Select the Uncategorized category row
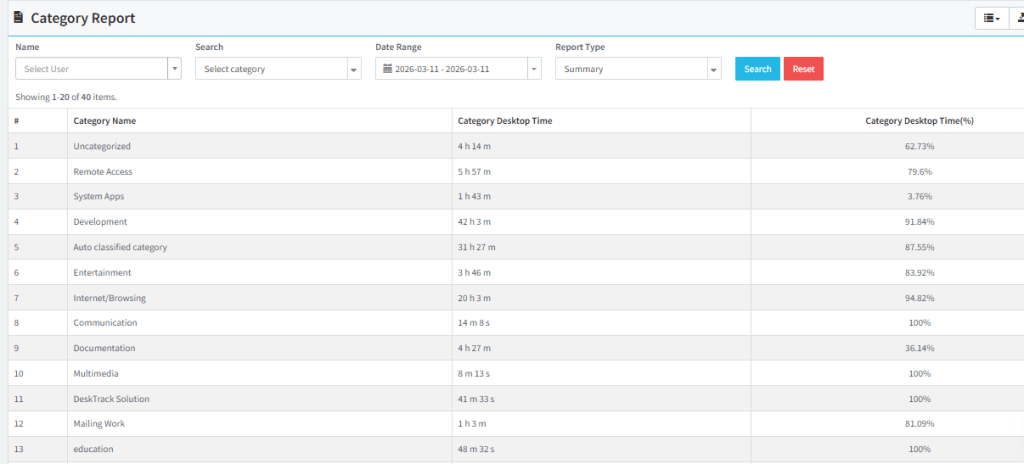This screenshot has height=464, width=1024. click(x=516, y=146)
